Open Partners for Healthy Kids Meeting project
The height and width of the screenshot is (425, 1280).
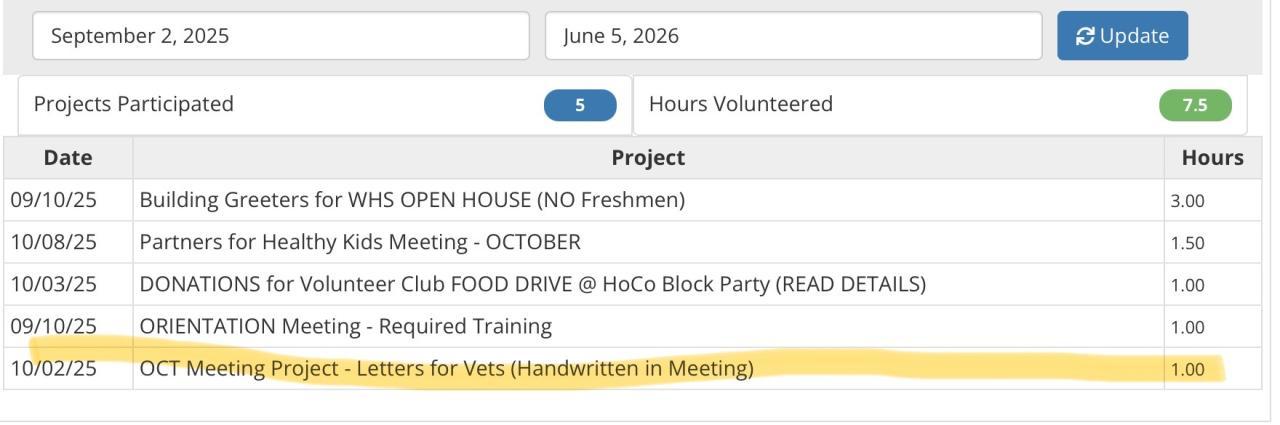point(360,242)
